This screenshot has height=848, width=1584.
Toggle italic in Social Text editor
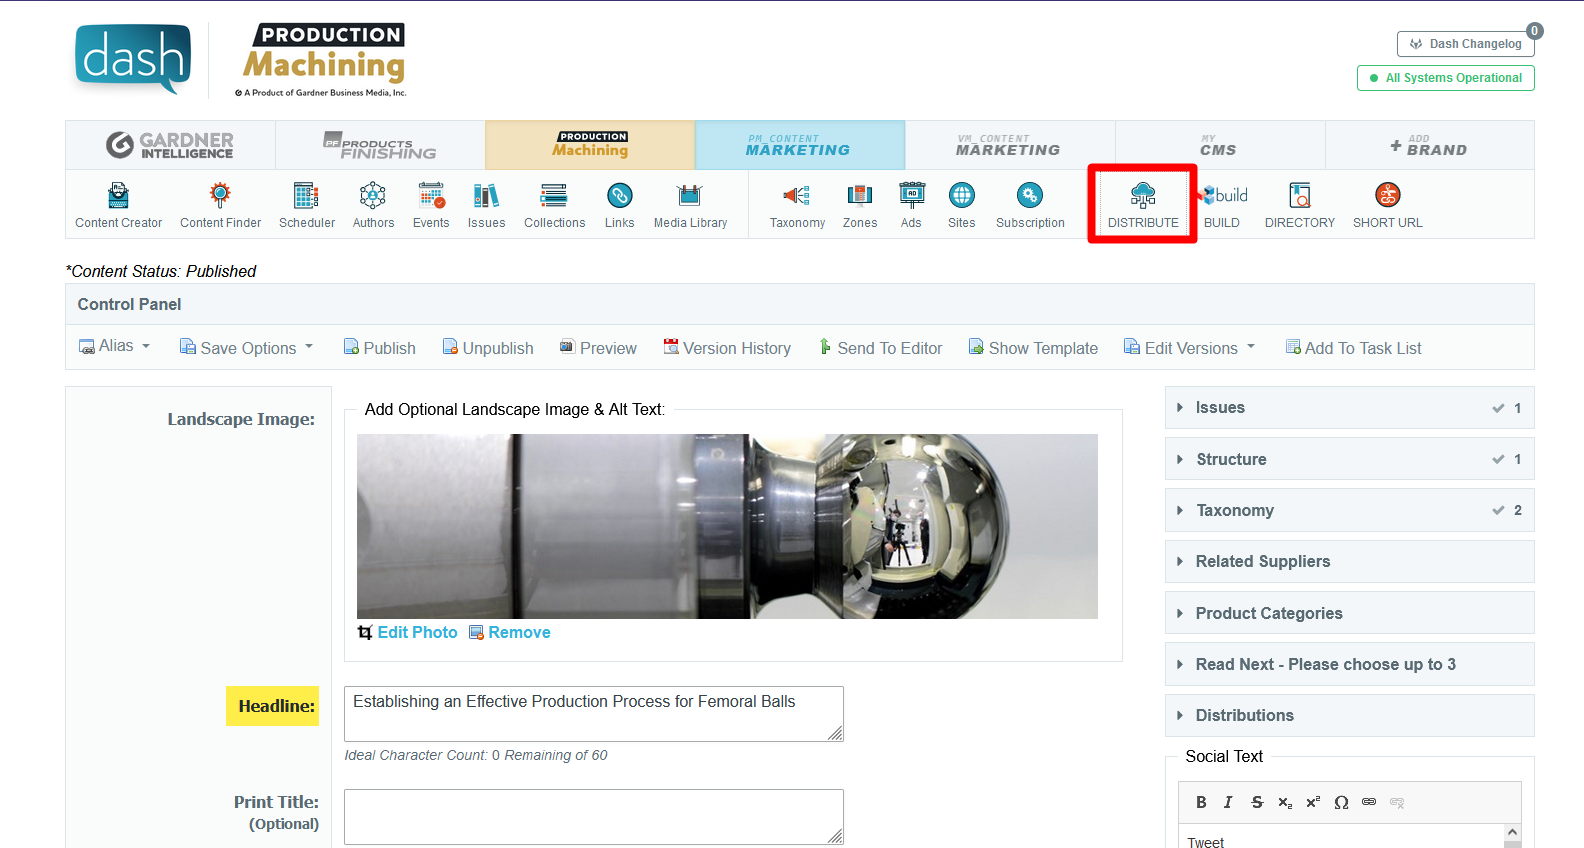pyautogui.click(x=1228, y=802)
